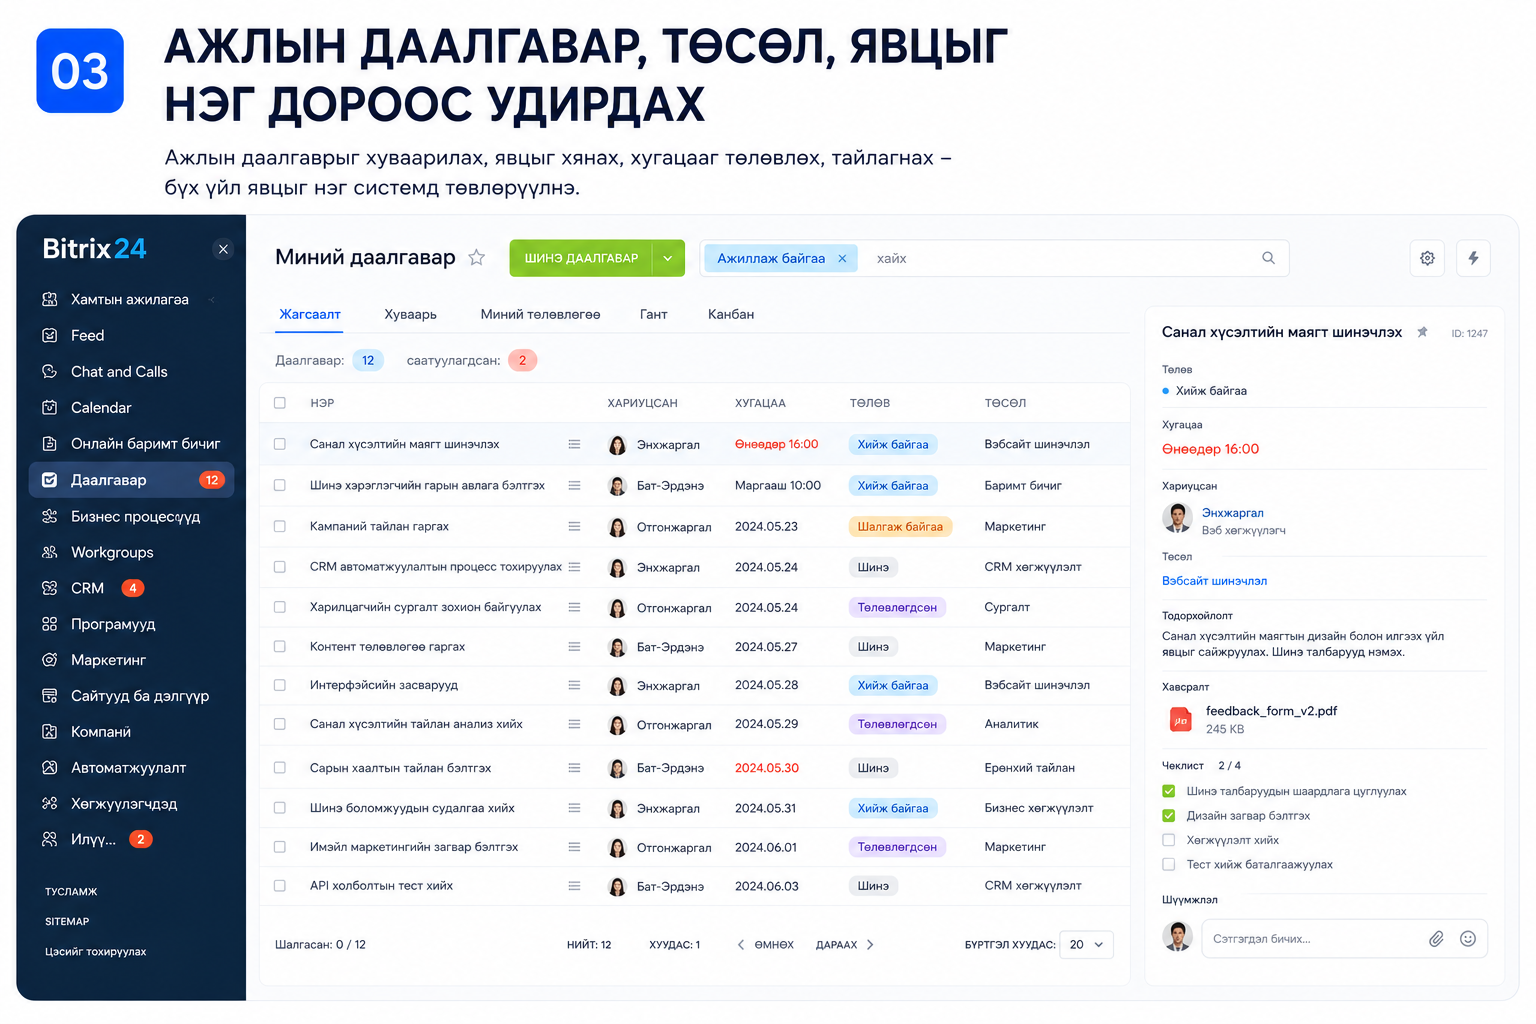Sort by ХУГАЦАА column header
The width and height of the screenshot is (1536, 1024).
[x=760, y=403]
